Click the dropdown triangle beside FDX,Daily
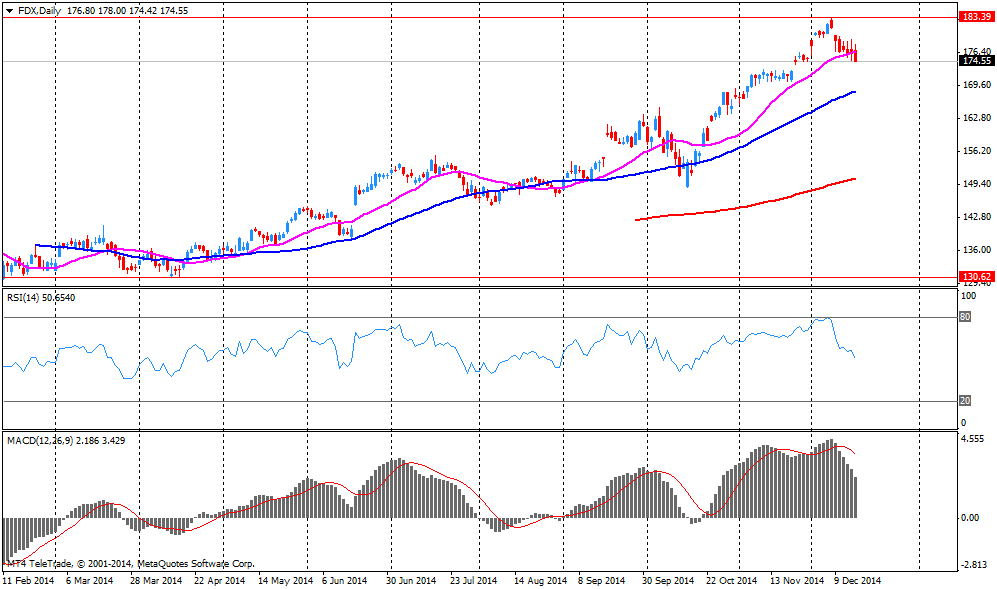The width and height of the screenshot is (997, 589). tap(8, 10)
